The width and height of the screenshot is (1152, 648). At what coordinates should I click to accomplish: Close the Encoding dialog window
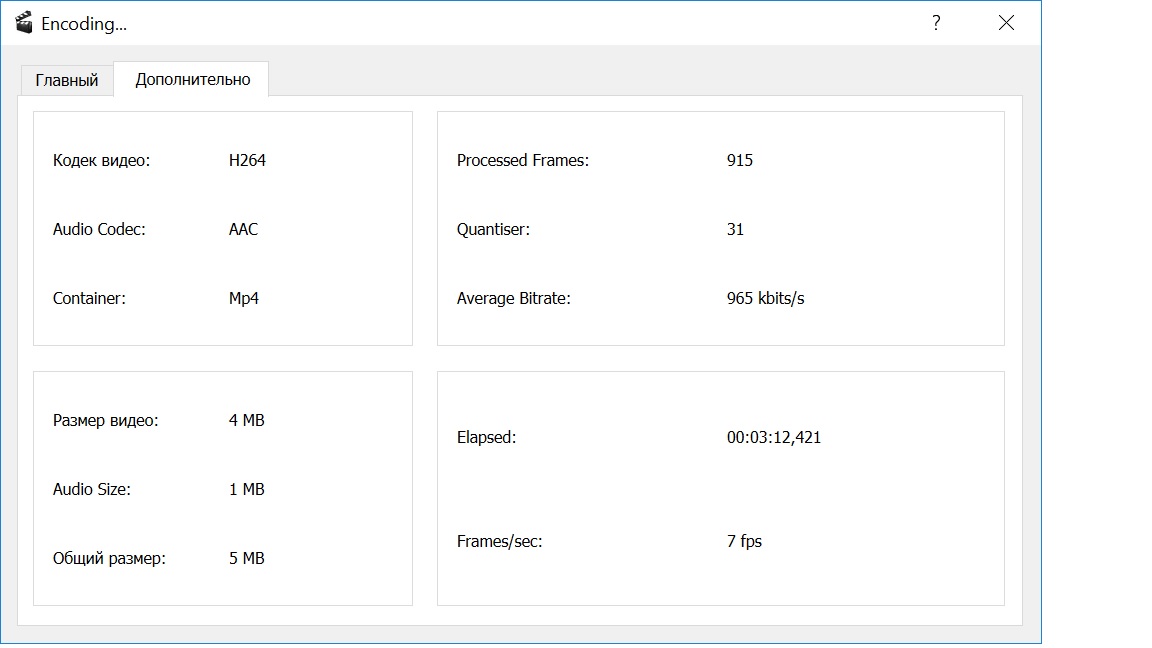pos(1006,23)
